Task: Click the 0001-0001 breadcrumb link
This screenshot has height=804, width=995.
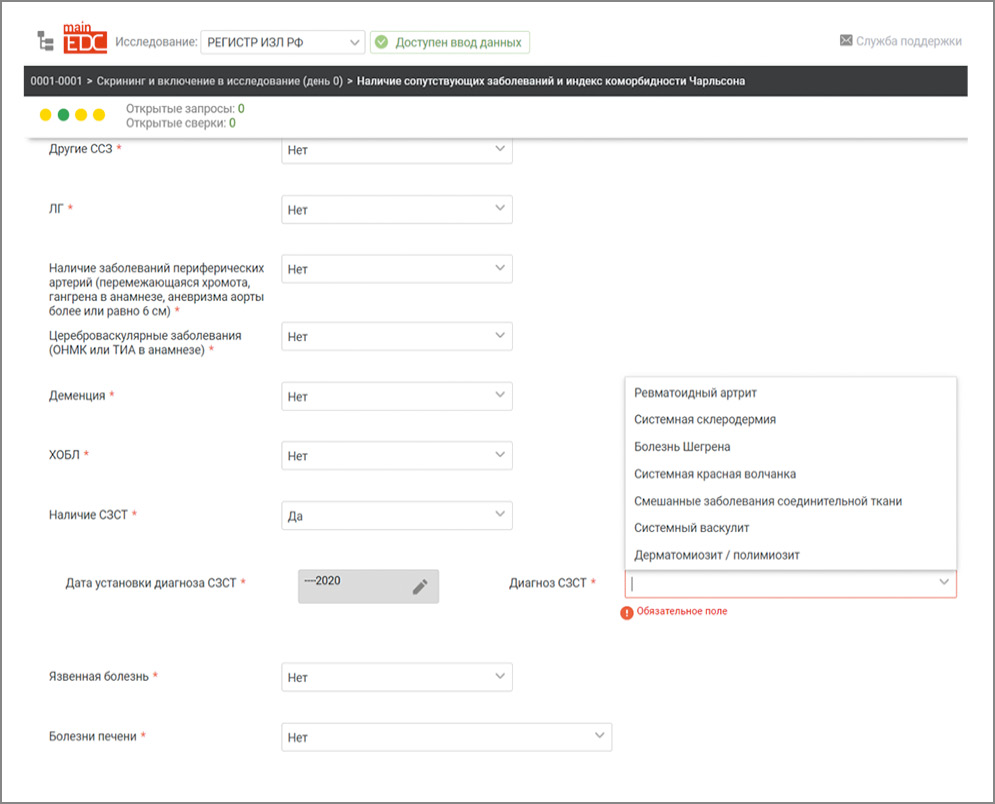Action: [55, 81]
